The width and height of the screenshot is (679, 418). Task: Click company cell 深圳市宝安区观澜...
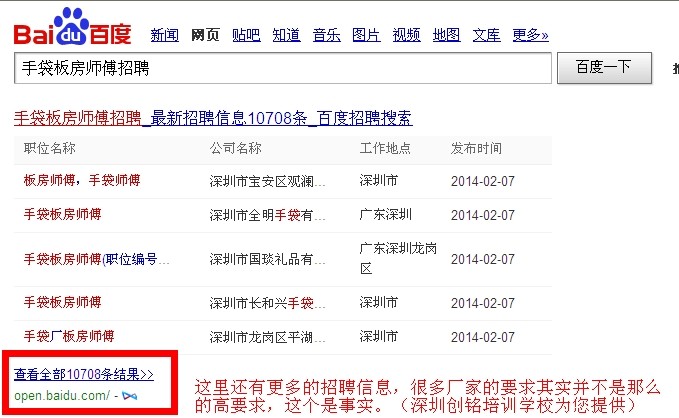[267, 181]
